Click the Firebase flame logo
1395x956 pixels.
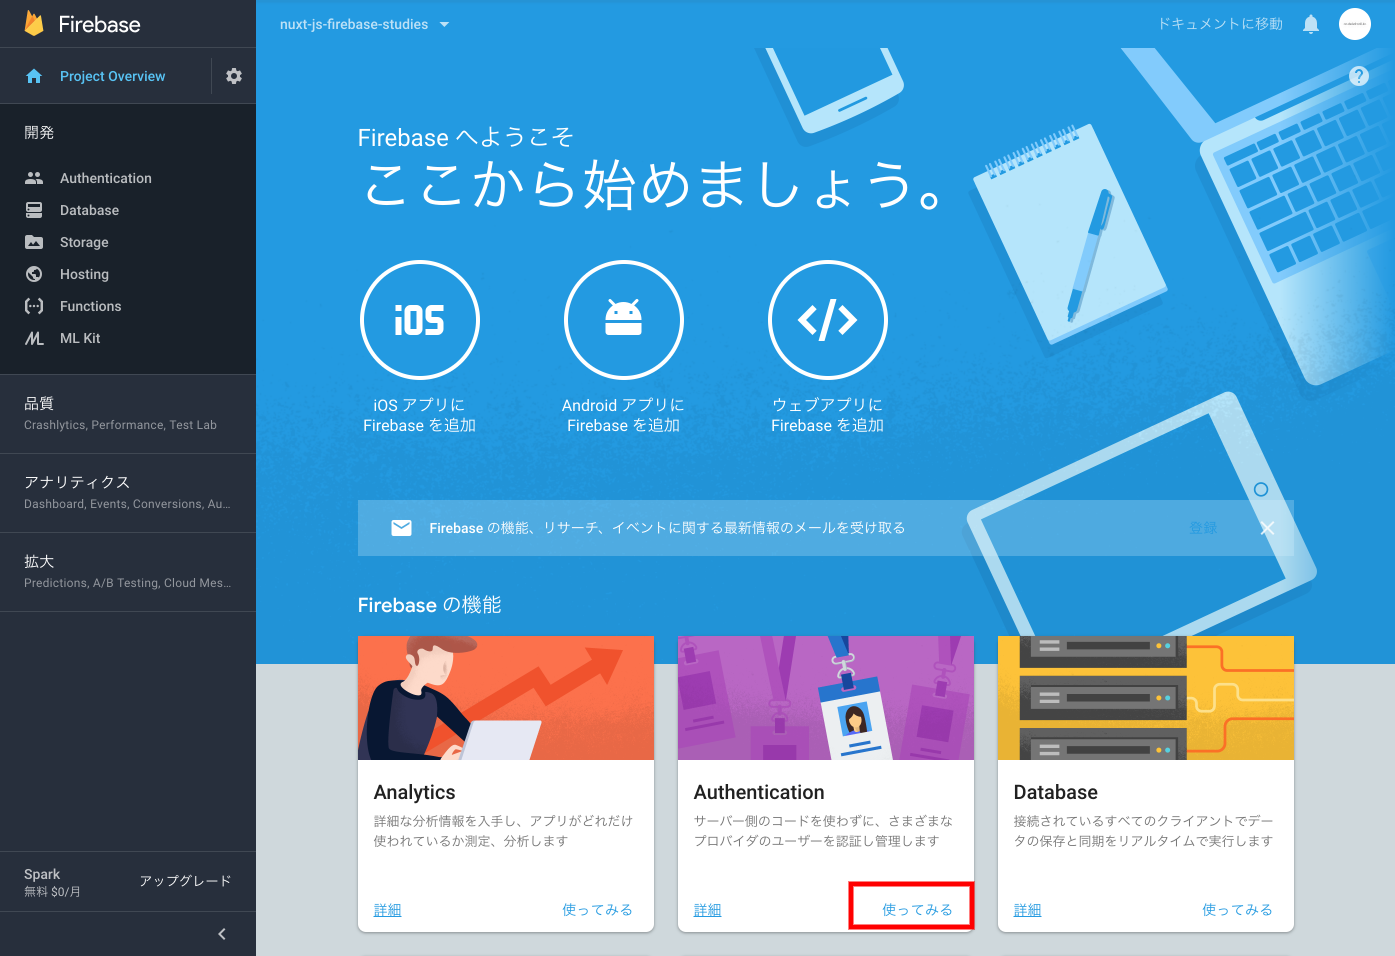pyautogui.click(x=34, y=23)
